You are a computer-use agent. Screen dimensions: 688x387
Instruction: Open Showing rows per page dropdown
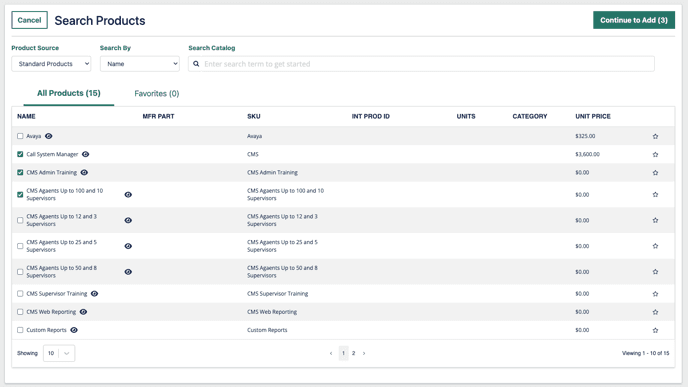[x=59, y=353]
